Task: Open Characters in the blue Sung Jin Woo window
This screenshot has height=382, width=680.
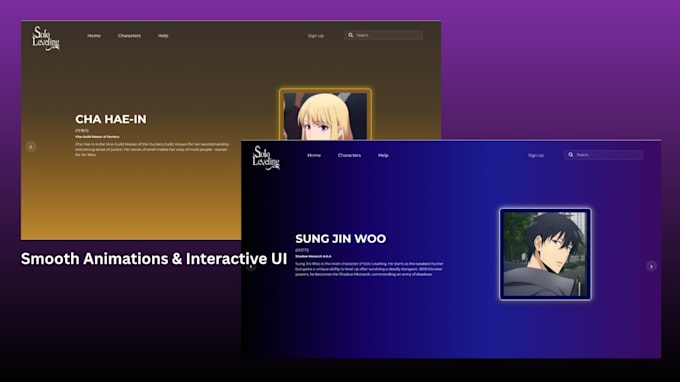Action: click(350, 155)
